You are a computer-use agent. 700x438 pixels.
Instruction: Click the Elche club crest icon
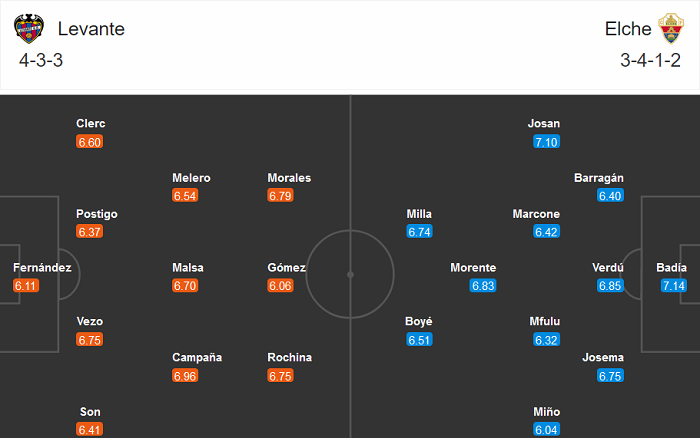[x=670, y=29]
